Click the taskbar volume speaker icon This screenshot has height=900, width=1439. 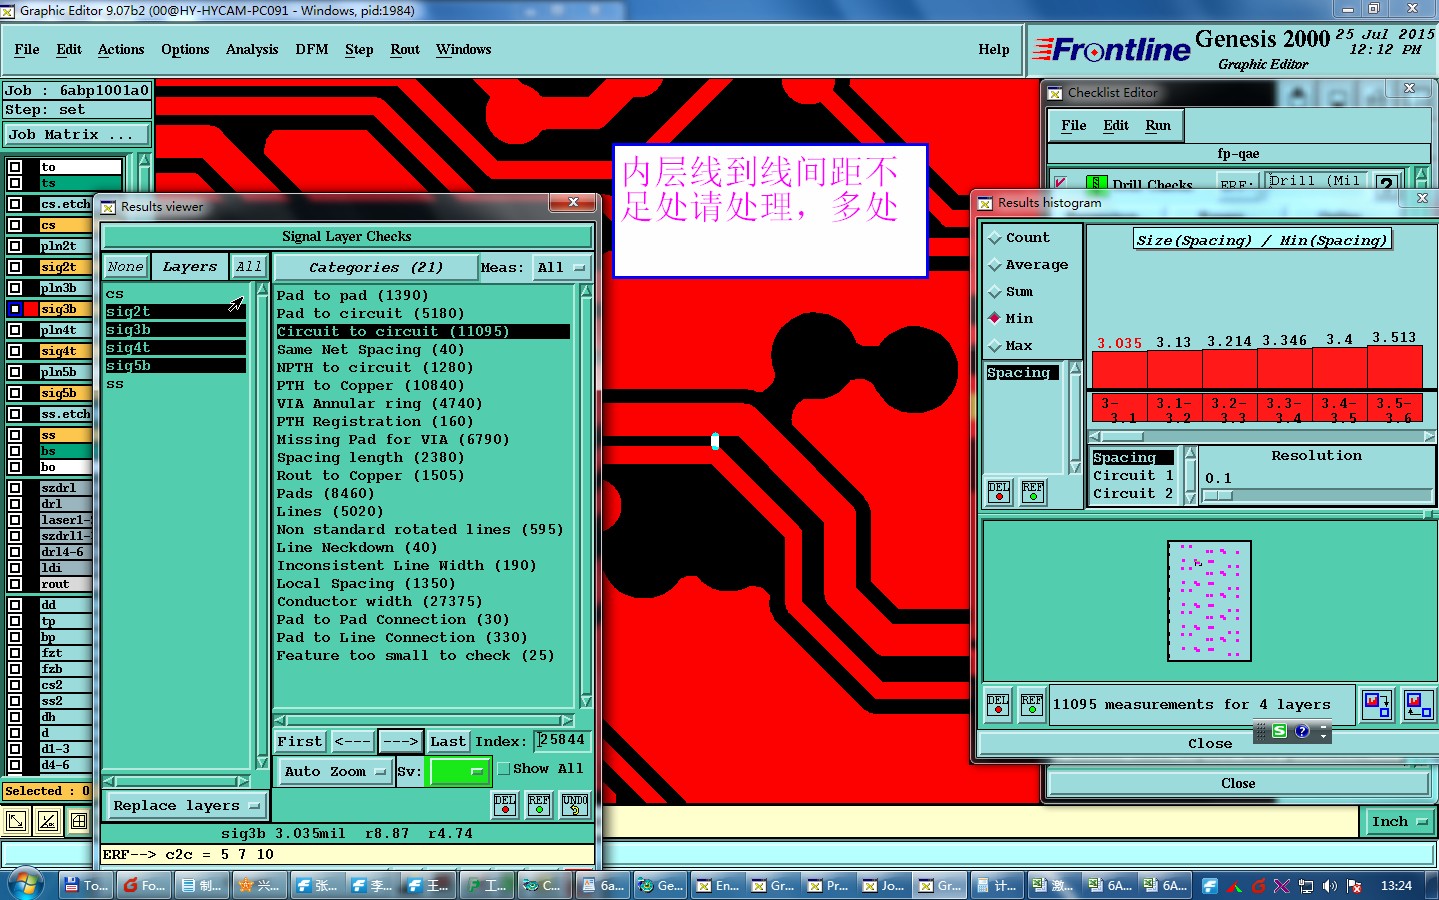point(1329,885)
